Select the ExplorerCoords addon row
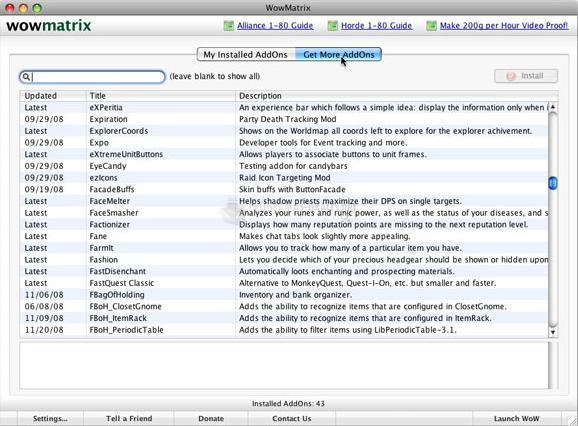Screen dimensions: 578x426 pyautogui.click(x=284, y=131)
